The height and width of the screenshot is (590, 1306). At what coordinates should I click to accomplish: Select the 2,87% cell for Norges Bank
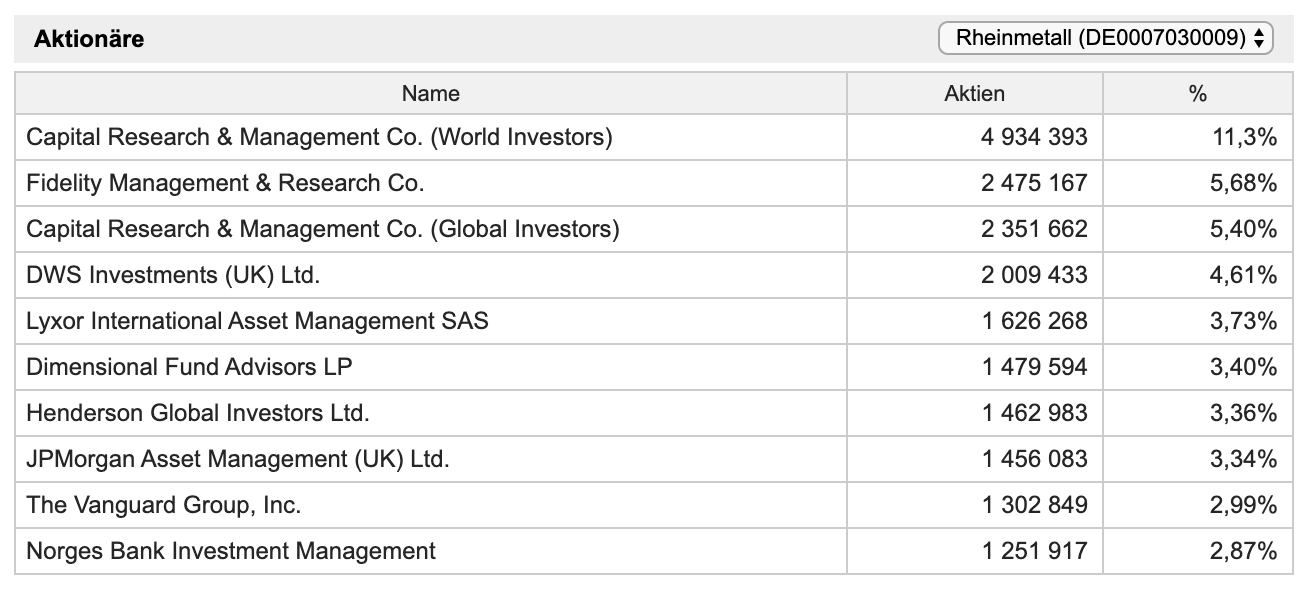(1243, 551)
